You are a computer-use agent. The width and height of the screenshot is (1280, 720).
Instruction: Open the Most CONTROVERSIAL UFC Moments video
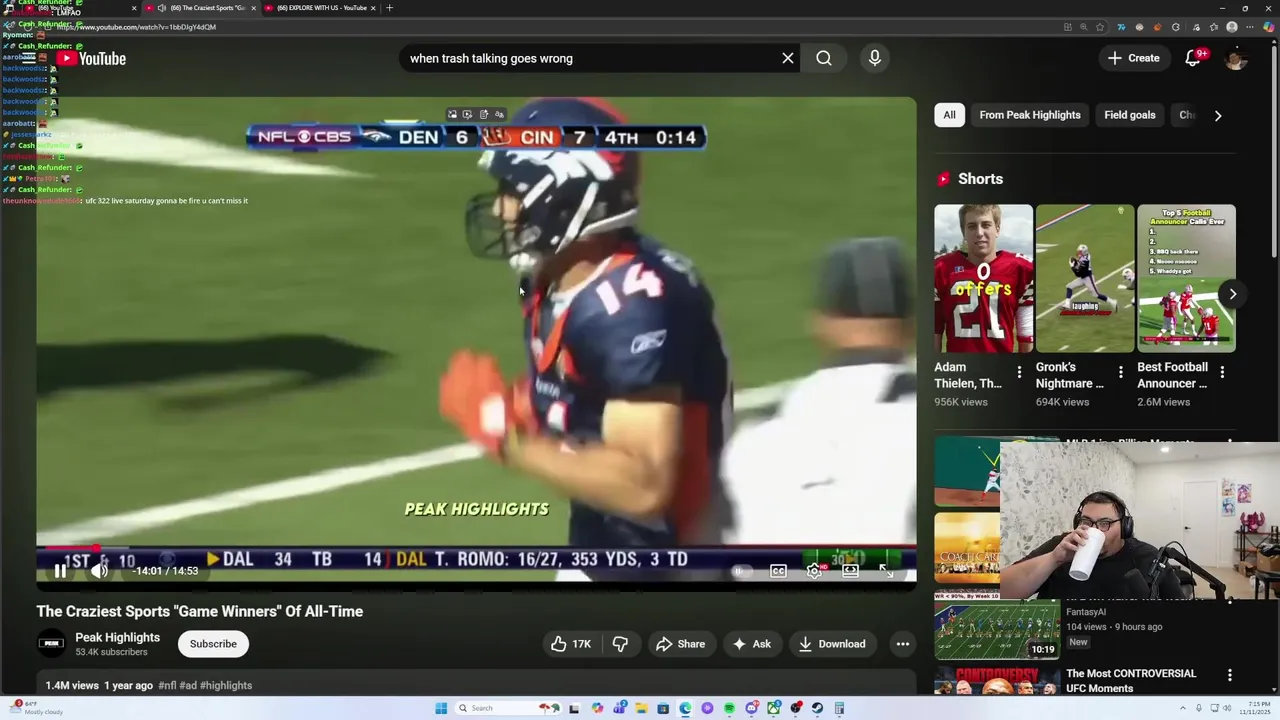click(x=1131, y=681)
